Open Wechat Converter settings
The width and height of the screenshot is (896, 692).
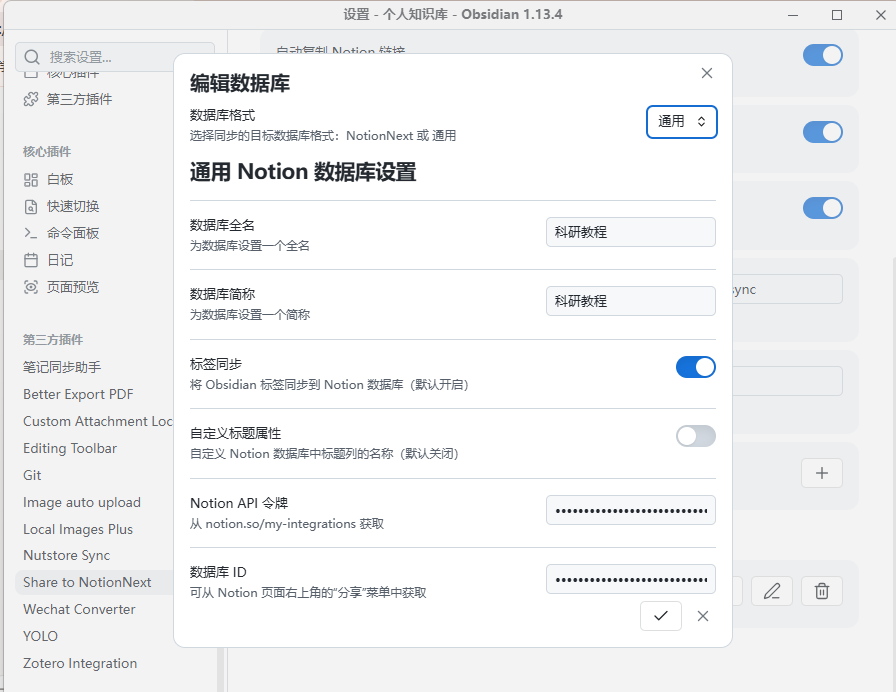[79, 609]
